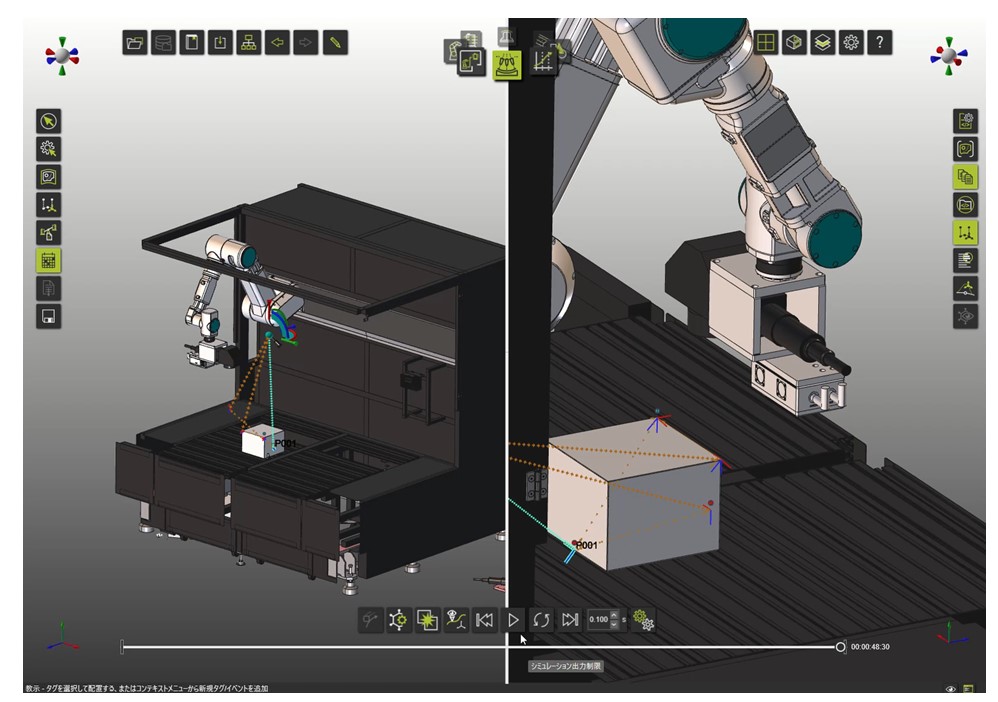Toggle loop playback arrows

[541, 619]
